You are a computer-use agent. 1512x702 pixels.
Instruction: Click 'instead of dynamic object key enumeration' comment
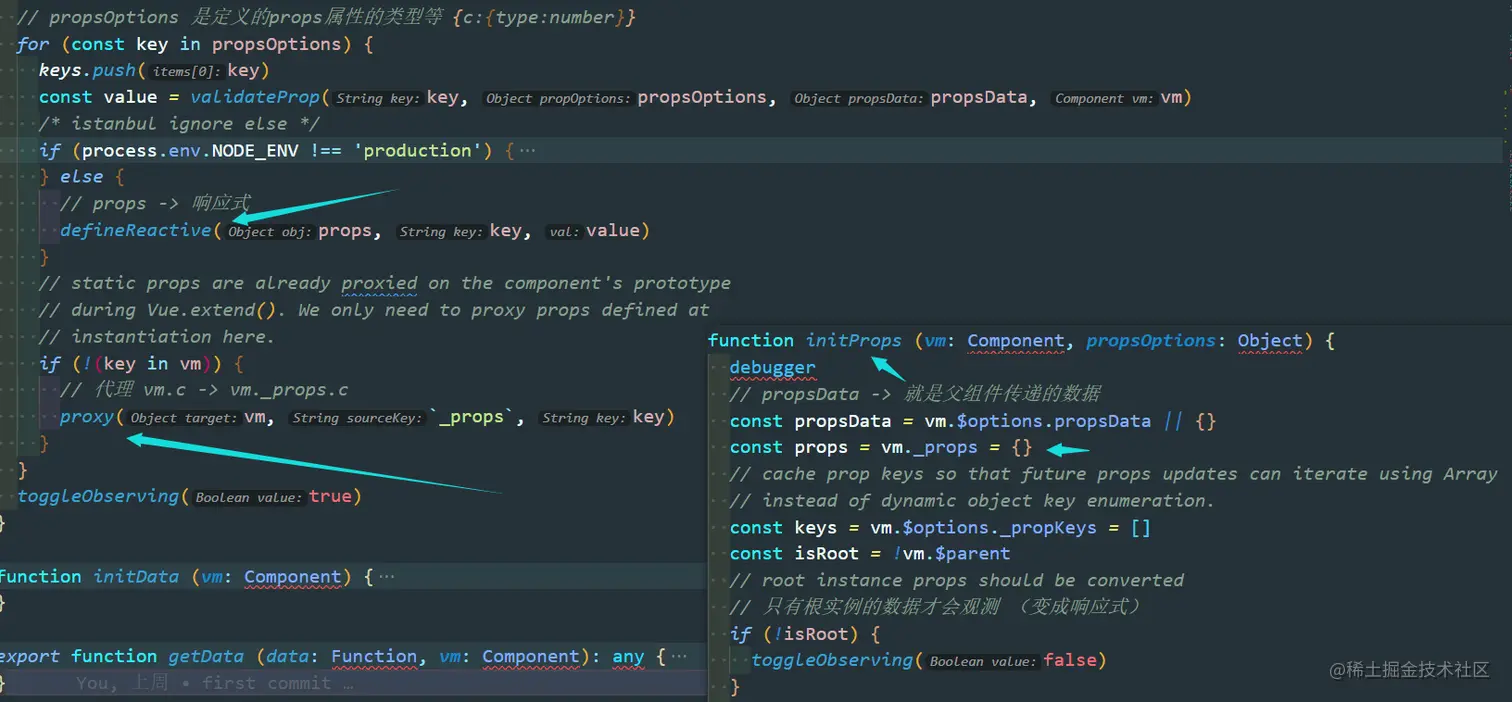(x=972, y=501)
